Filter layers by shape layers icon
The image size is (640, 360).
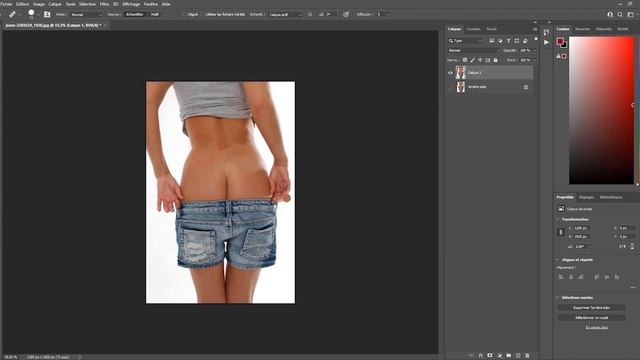(517, 41)
